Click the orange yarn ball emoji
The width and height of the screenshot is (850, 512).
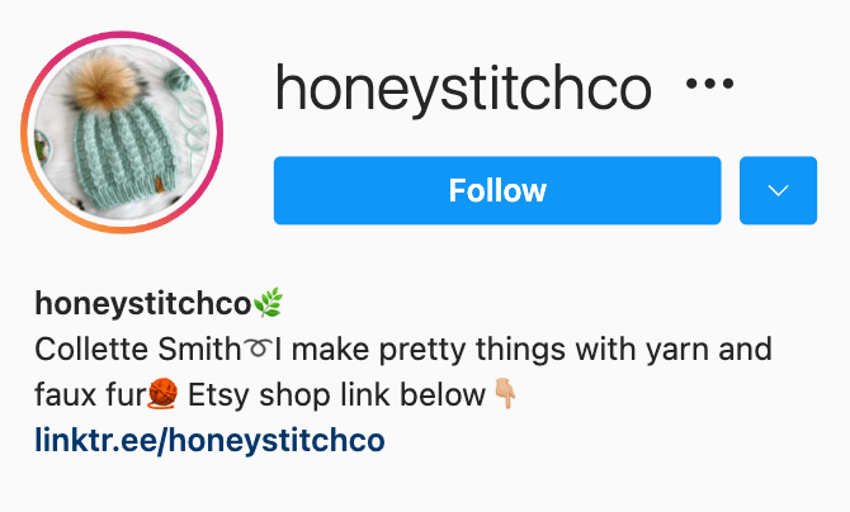pyautogui.click(x=163, y=393)
